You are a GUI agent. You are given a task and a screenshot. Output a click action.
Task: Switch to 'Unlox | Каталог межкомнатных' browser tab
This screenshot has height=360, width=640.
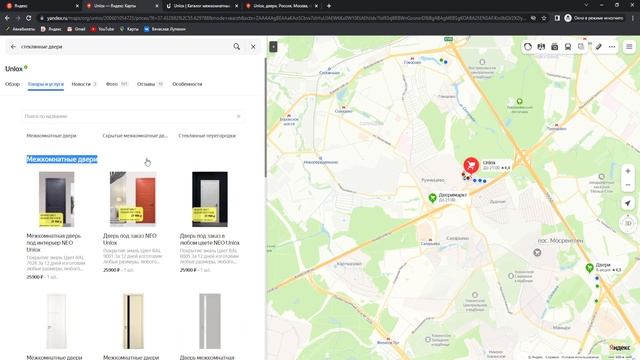pyautogui.click(x=202, y=6)
